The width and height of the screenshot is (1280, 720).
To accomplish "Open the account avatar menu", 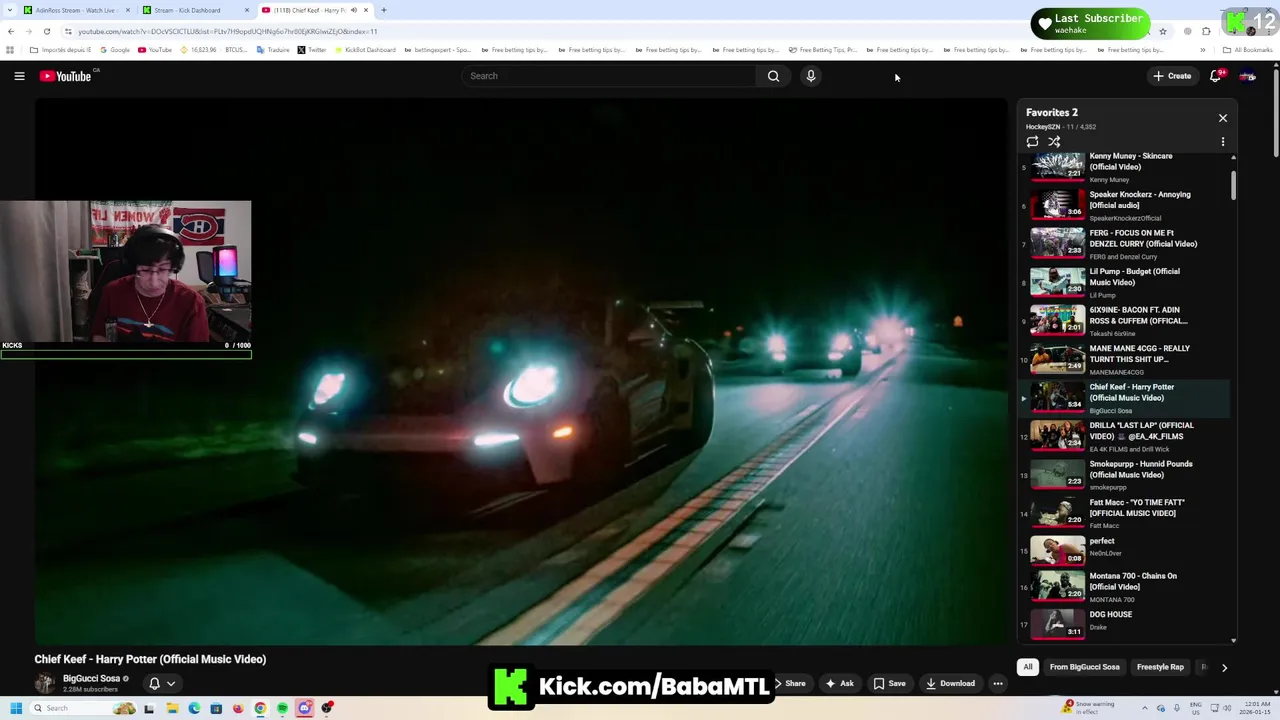I will pyautogui.click(x=1248, y=76).
